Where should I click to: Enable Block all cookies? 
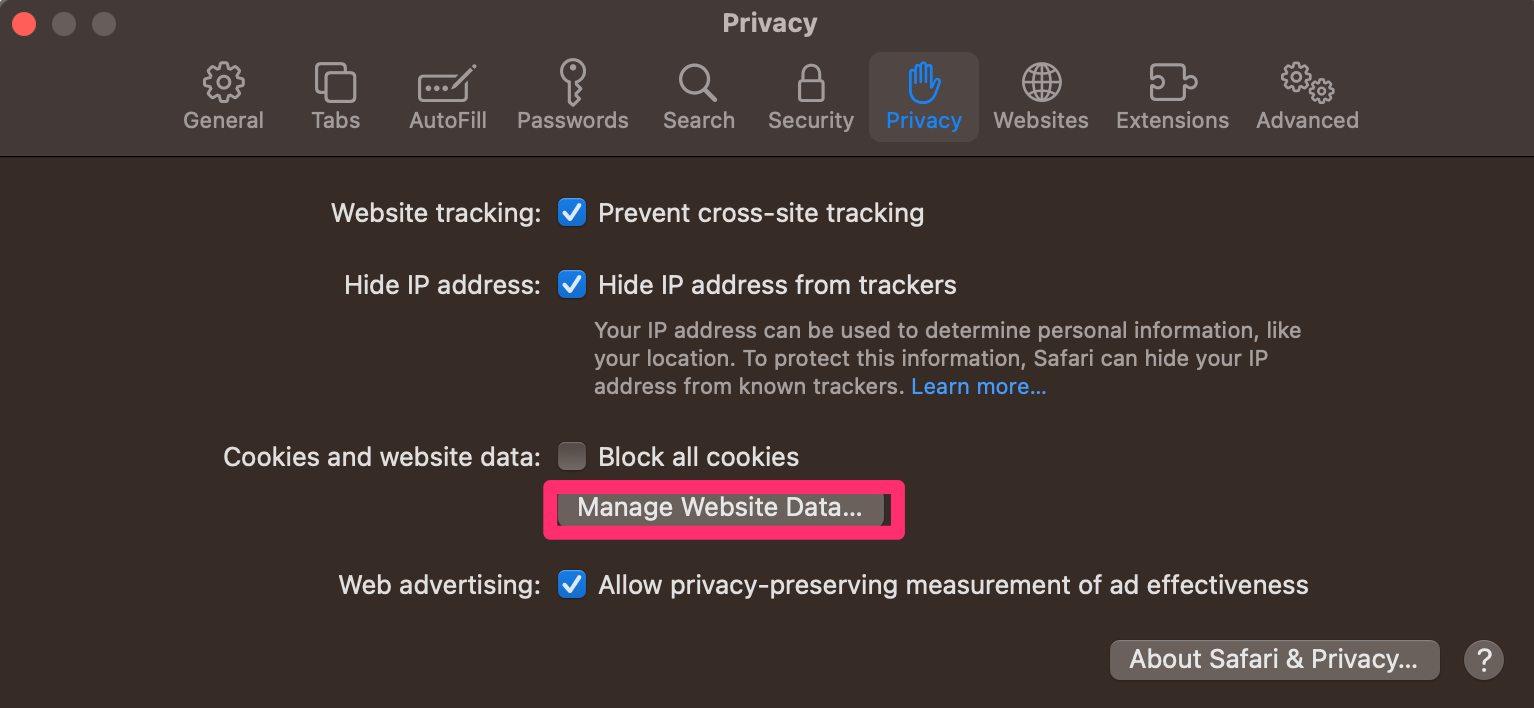pos(571,456)
